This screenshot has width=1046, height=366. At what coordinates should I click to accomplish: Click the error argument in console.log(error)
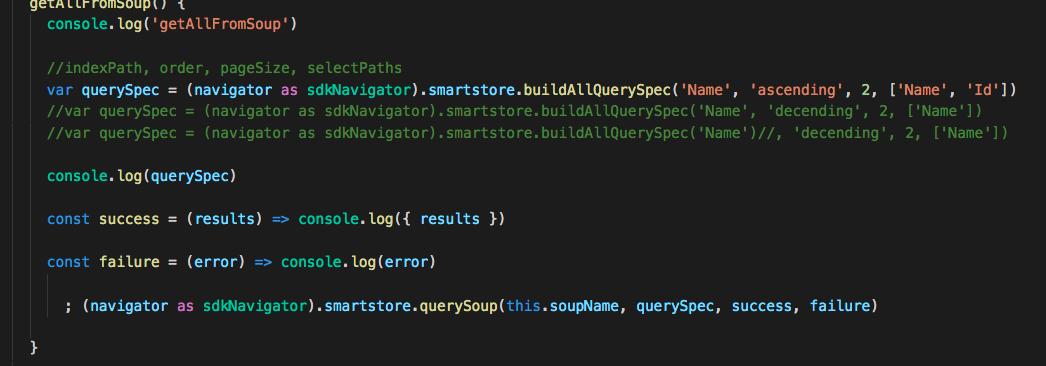point(407,263)
